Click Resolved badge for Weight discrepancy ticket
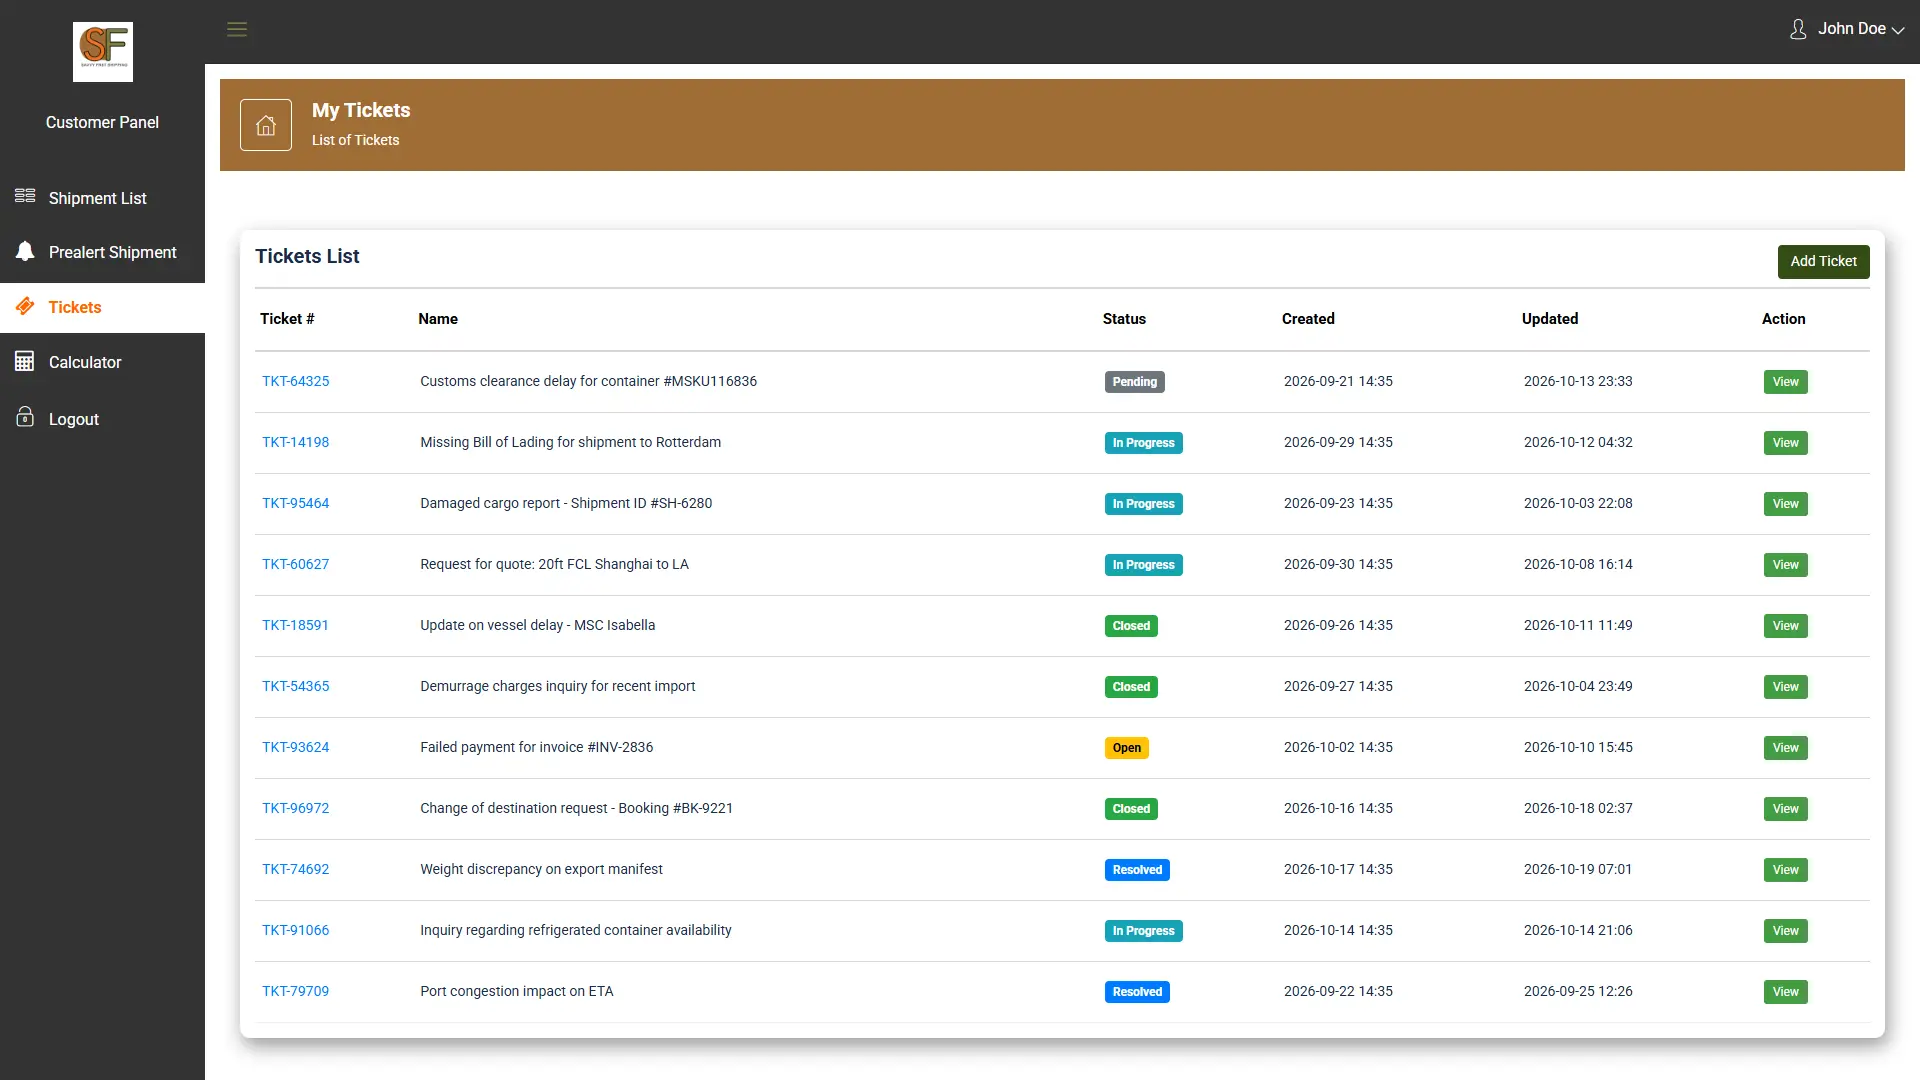 pos(1137,870)
